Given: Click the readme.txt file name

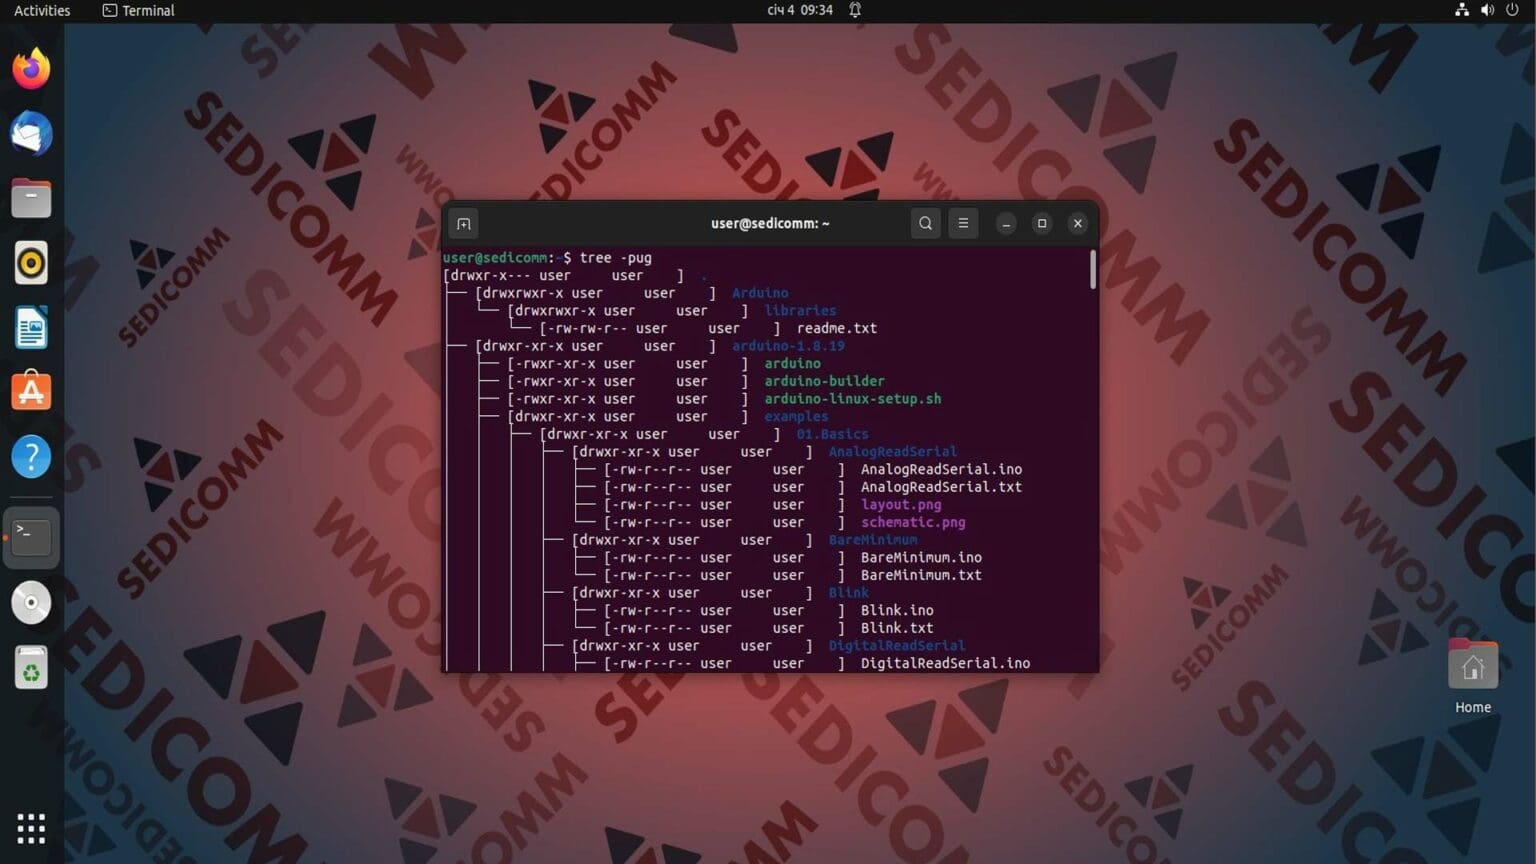Looking at the screenshot, I should 837,328.
